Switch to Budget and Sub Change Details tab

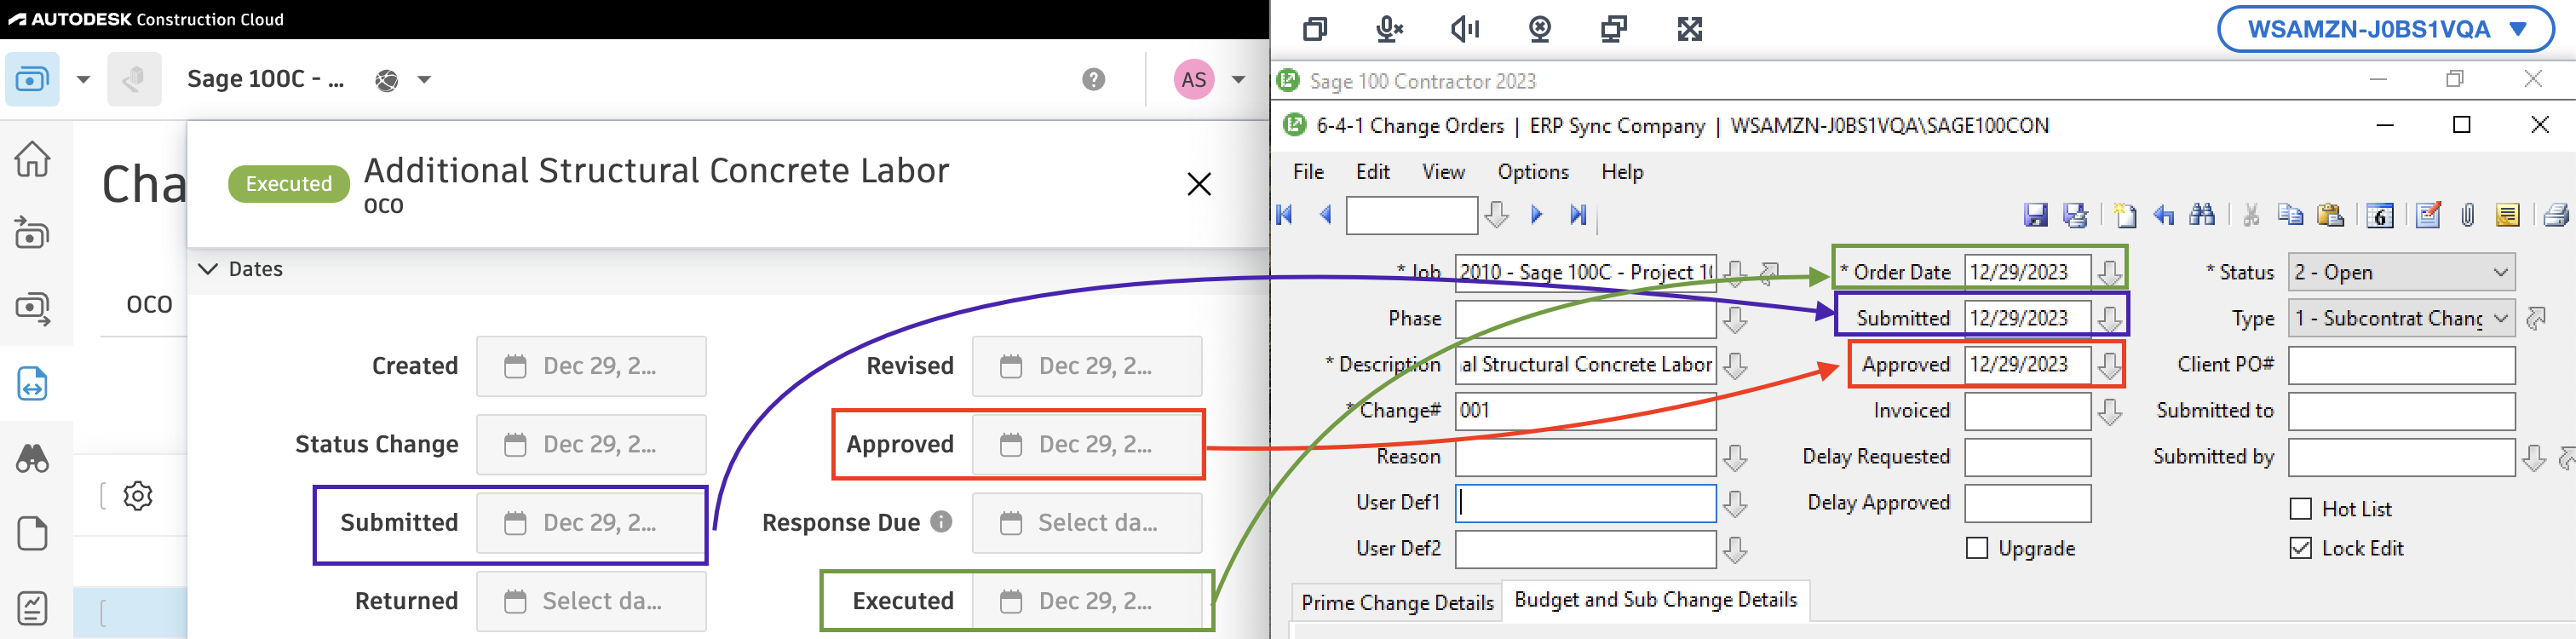[1656, 600]
